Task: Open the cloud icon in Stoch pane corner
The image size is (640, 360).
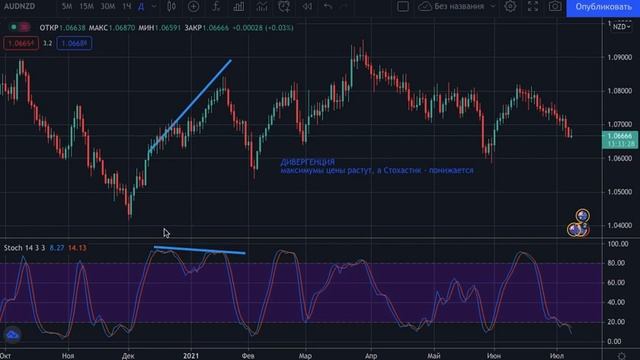Action: (12, 335)
